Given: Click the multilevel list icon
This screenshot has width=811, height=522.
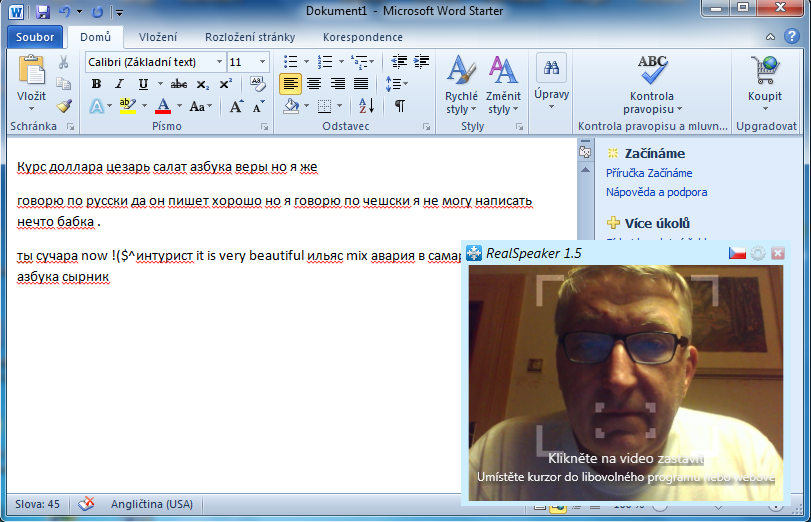Looking at the screenshot, I should [358, 62].
